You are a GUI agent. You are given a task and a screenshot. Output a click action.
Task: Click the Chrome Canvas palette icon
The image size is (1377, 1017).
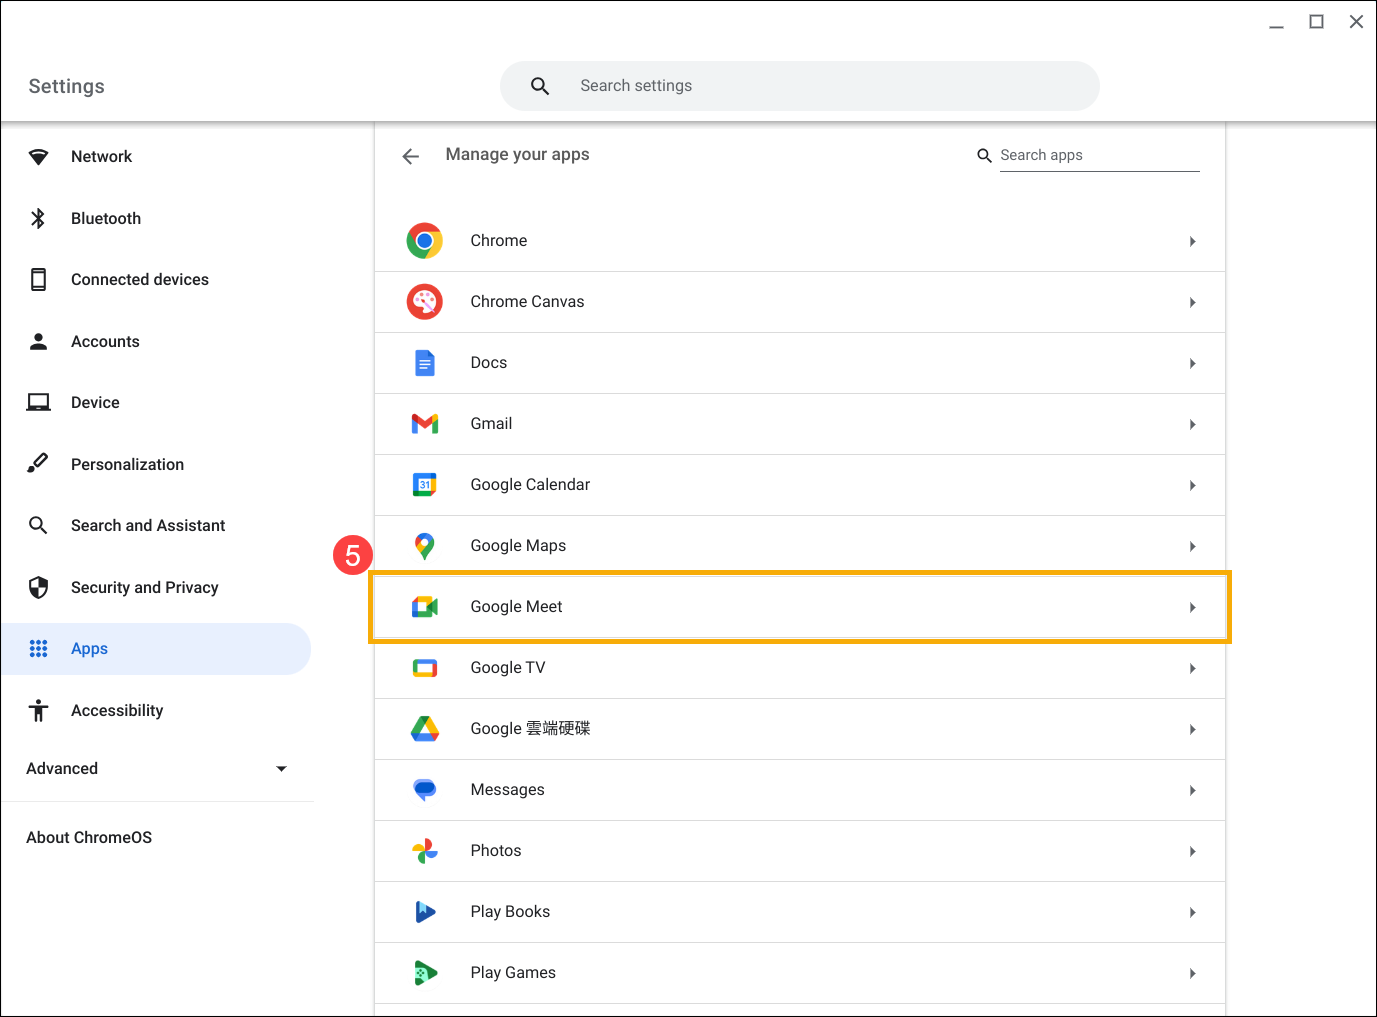(425, 302)
